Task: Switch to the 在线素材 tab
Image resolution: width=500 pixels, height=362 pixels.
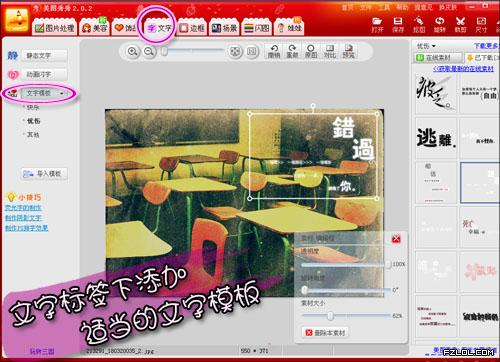Action: [438, 58]
